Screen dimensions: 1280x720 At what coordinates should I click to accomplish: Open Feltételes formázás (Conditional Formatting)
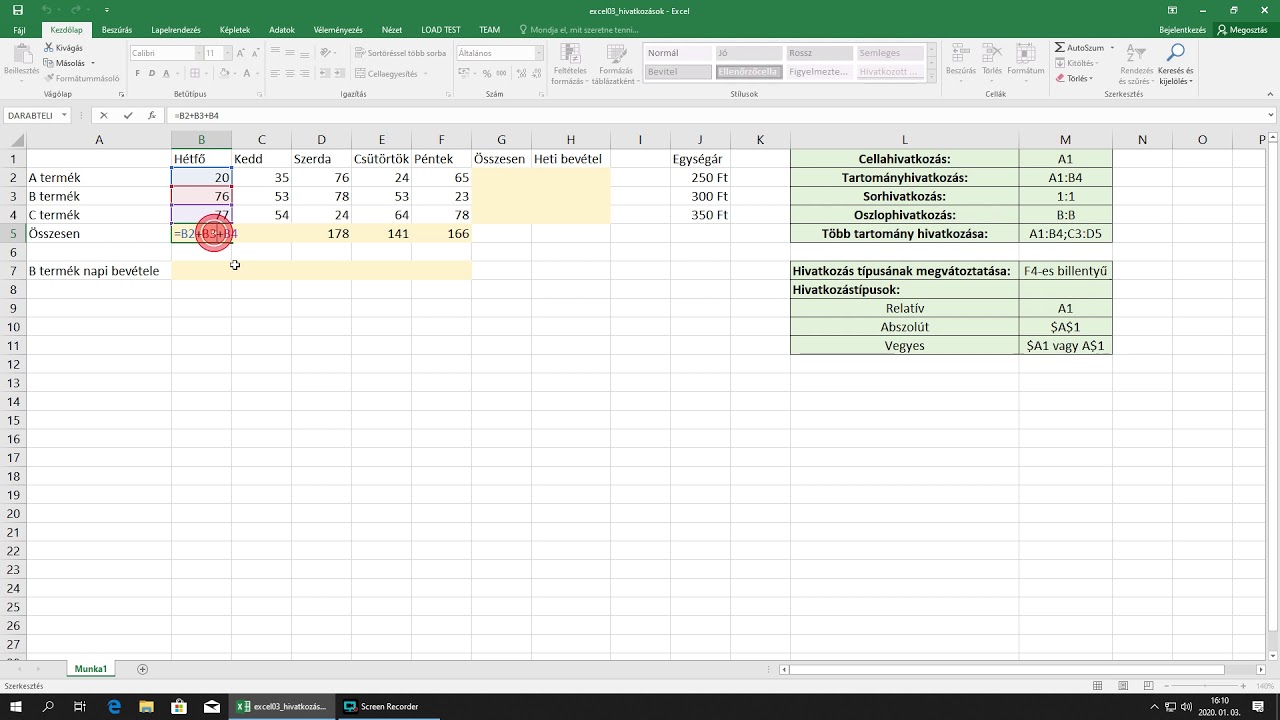tap(569, 64)
